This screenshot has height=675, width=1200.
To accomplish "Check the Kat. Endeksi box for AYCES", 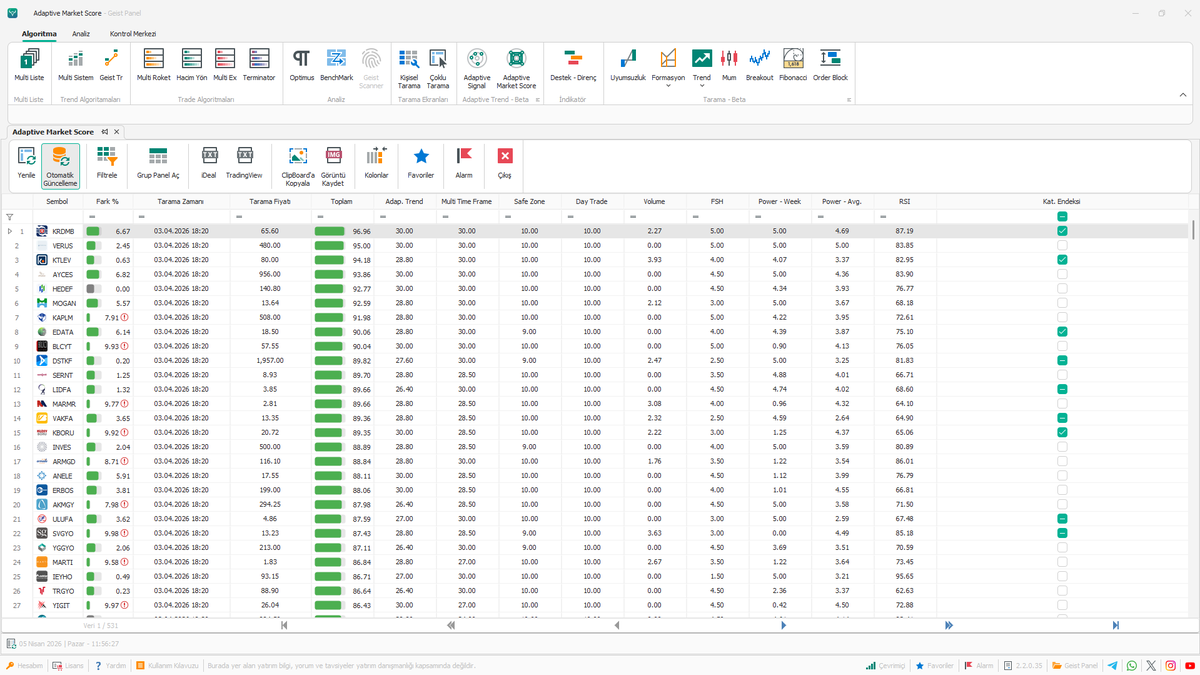I will [x=1062, y=274].
